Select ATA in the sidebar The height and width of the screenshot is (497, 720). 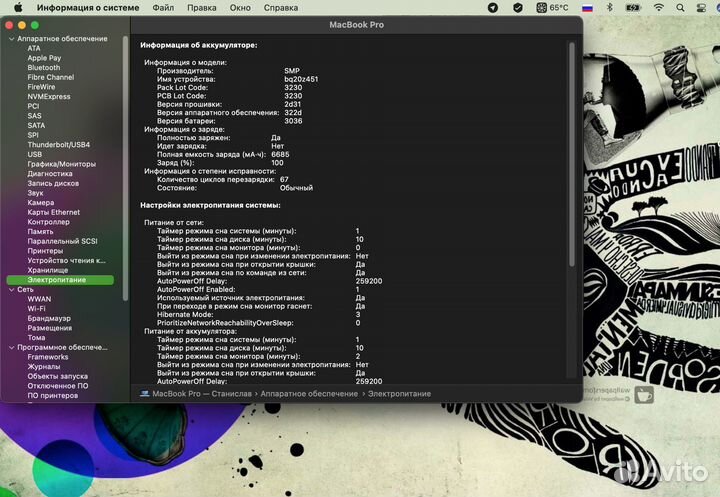[x=34, y=48]
